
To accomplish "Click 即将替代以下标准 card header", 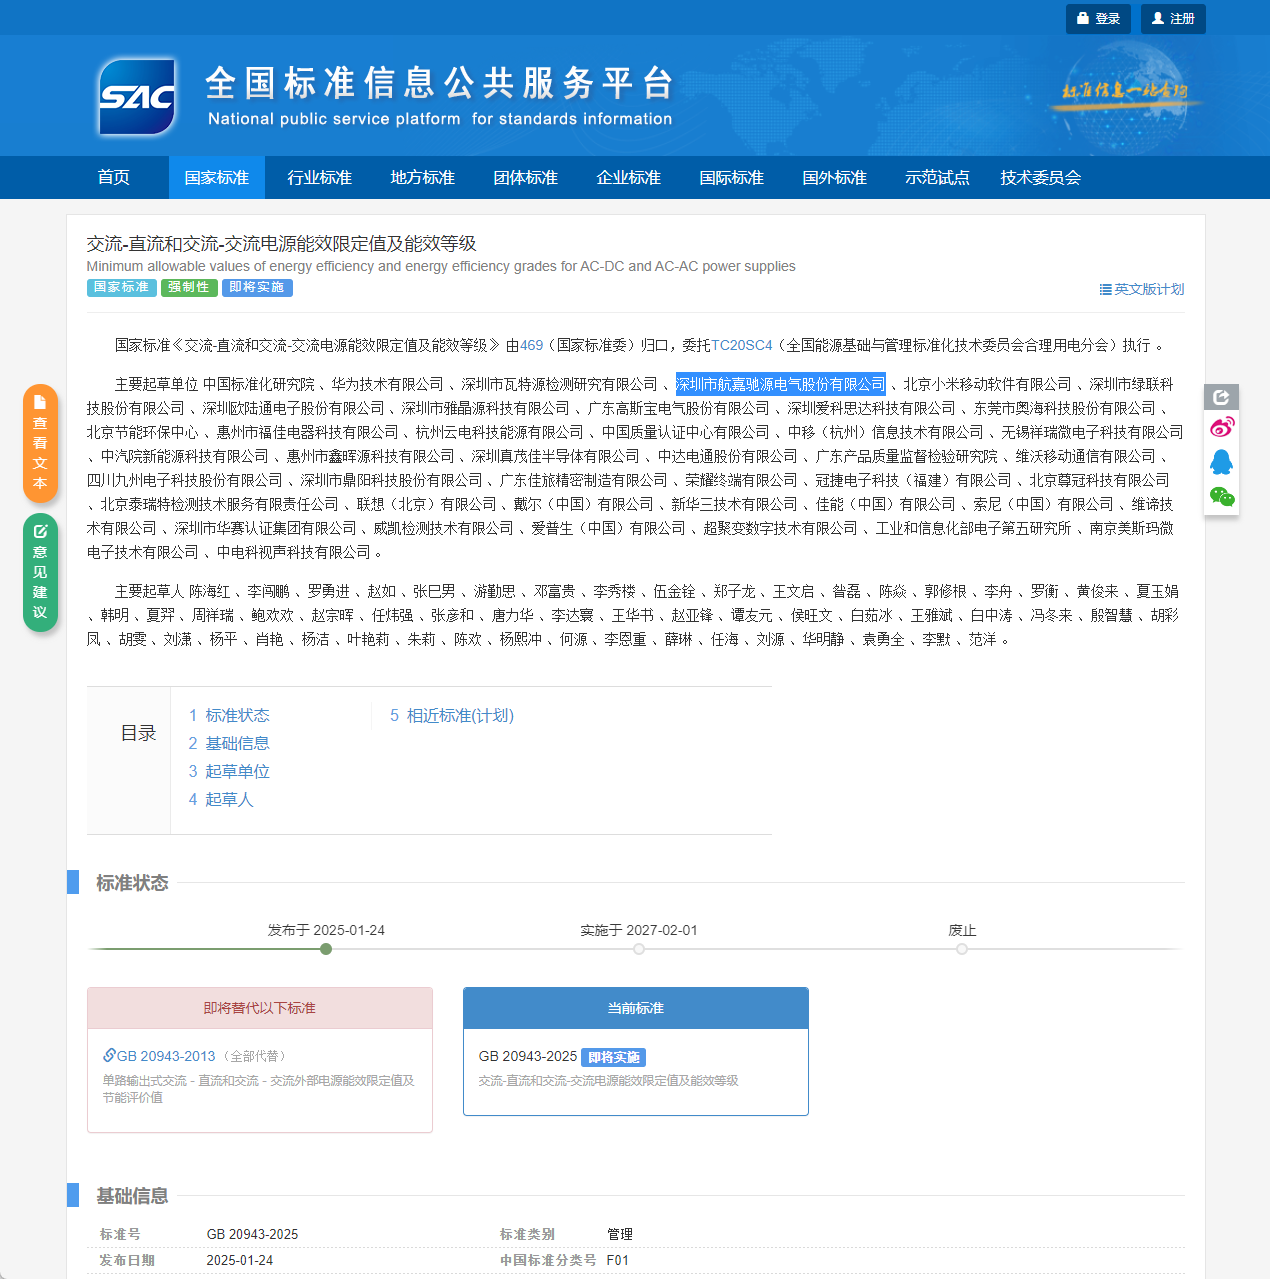I will point(260,1008).
